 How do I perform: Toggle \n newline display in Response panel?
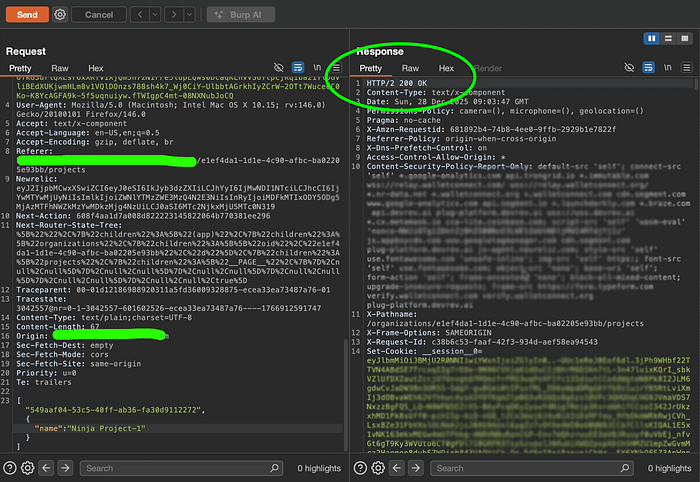[667, 67]
